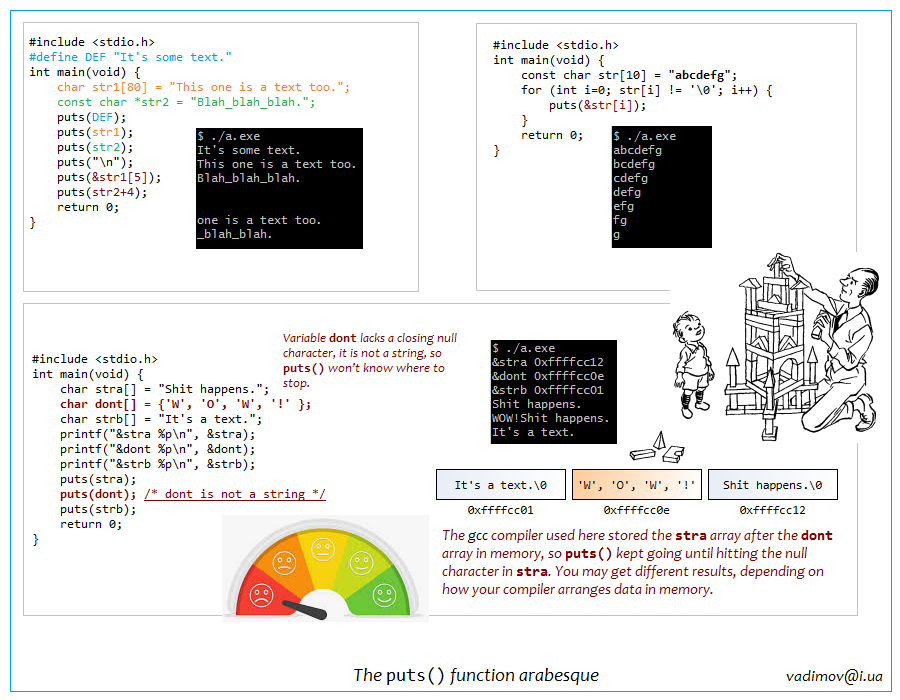Click the red "puts(dont);" statement
This screenshot has height=700, width=900.
tap(98, 495)
